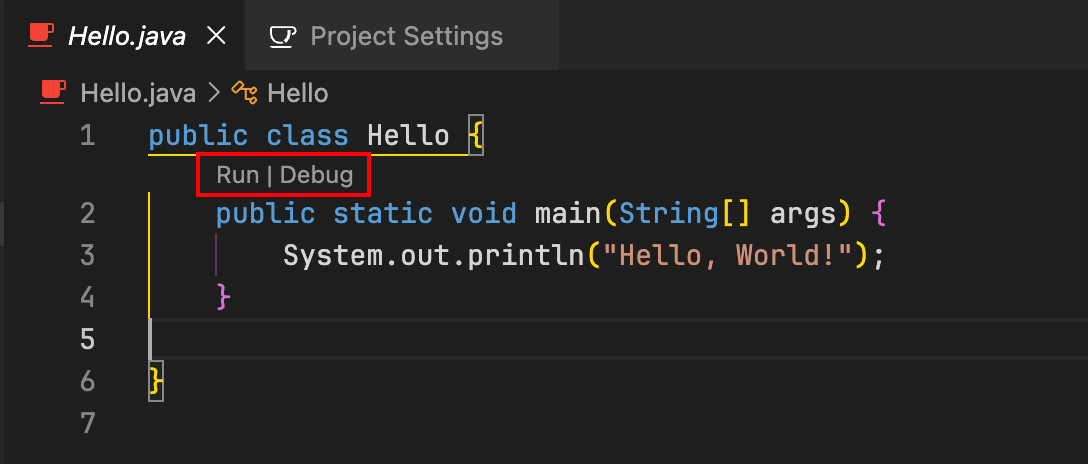The width and height of the screenshot is (1088, 464).
Task: Run the main method via CodeLens
Action: [237, 175]
